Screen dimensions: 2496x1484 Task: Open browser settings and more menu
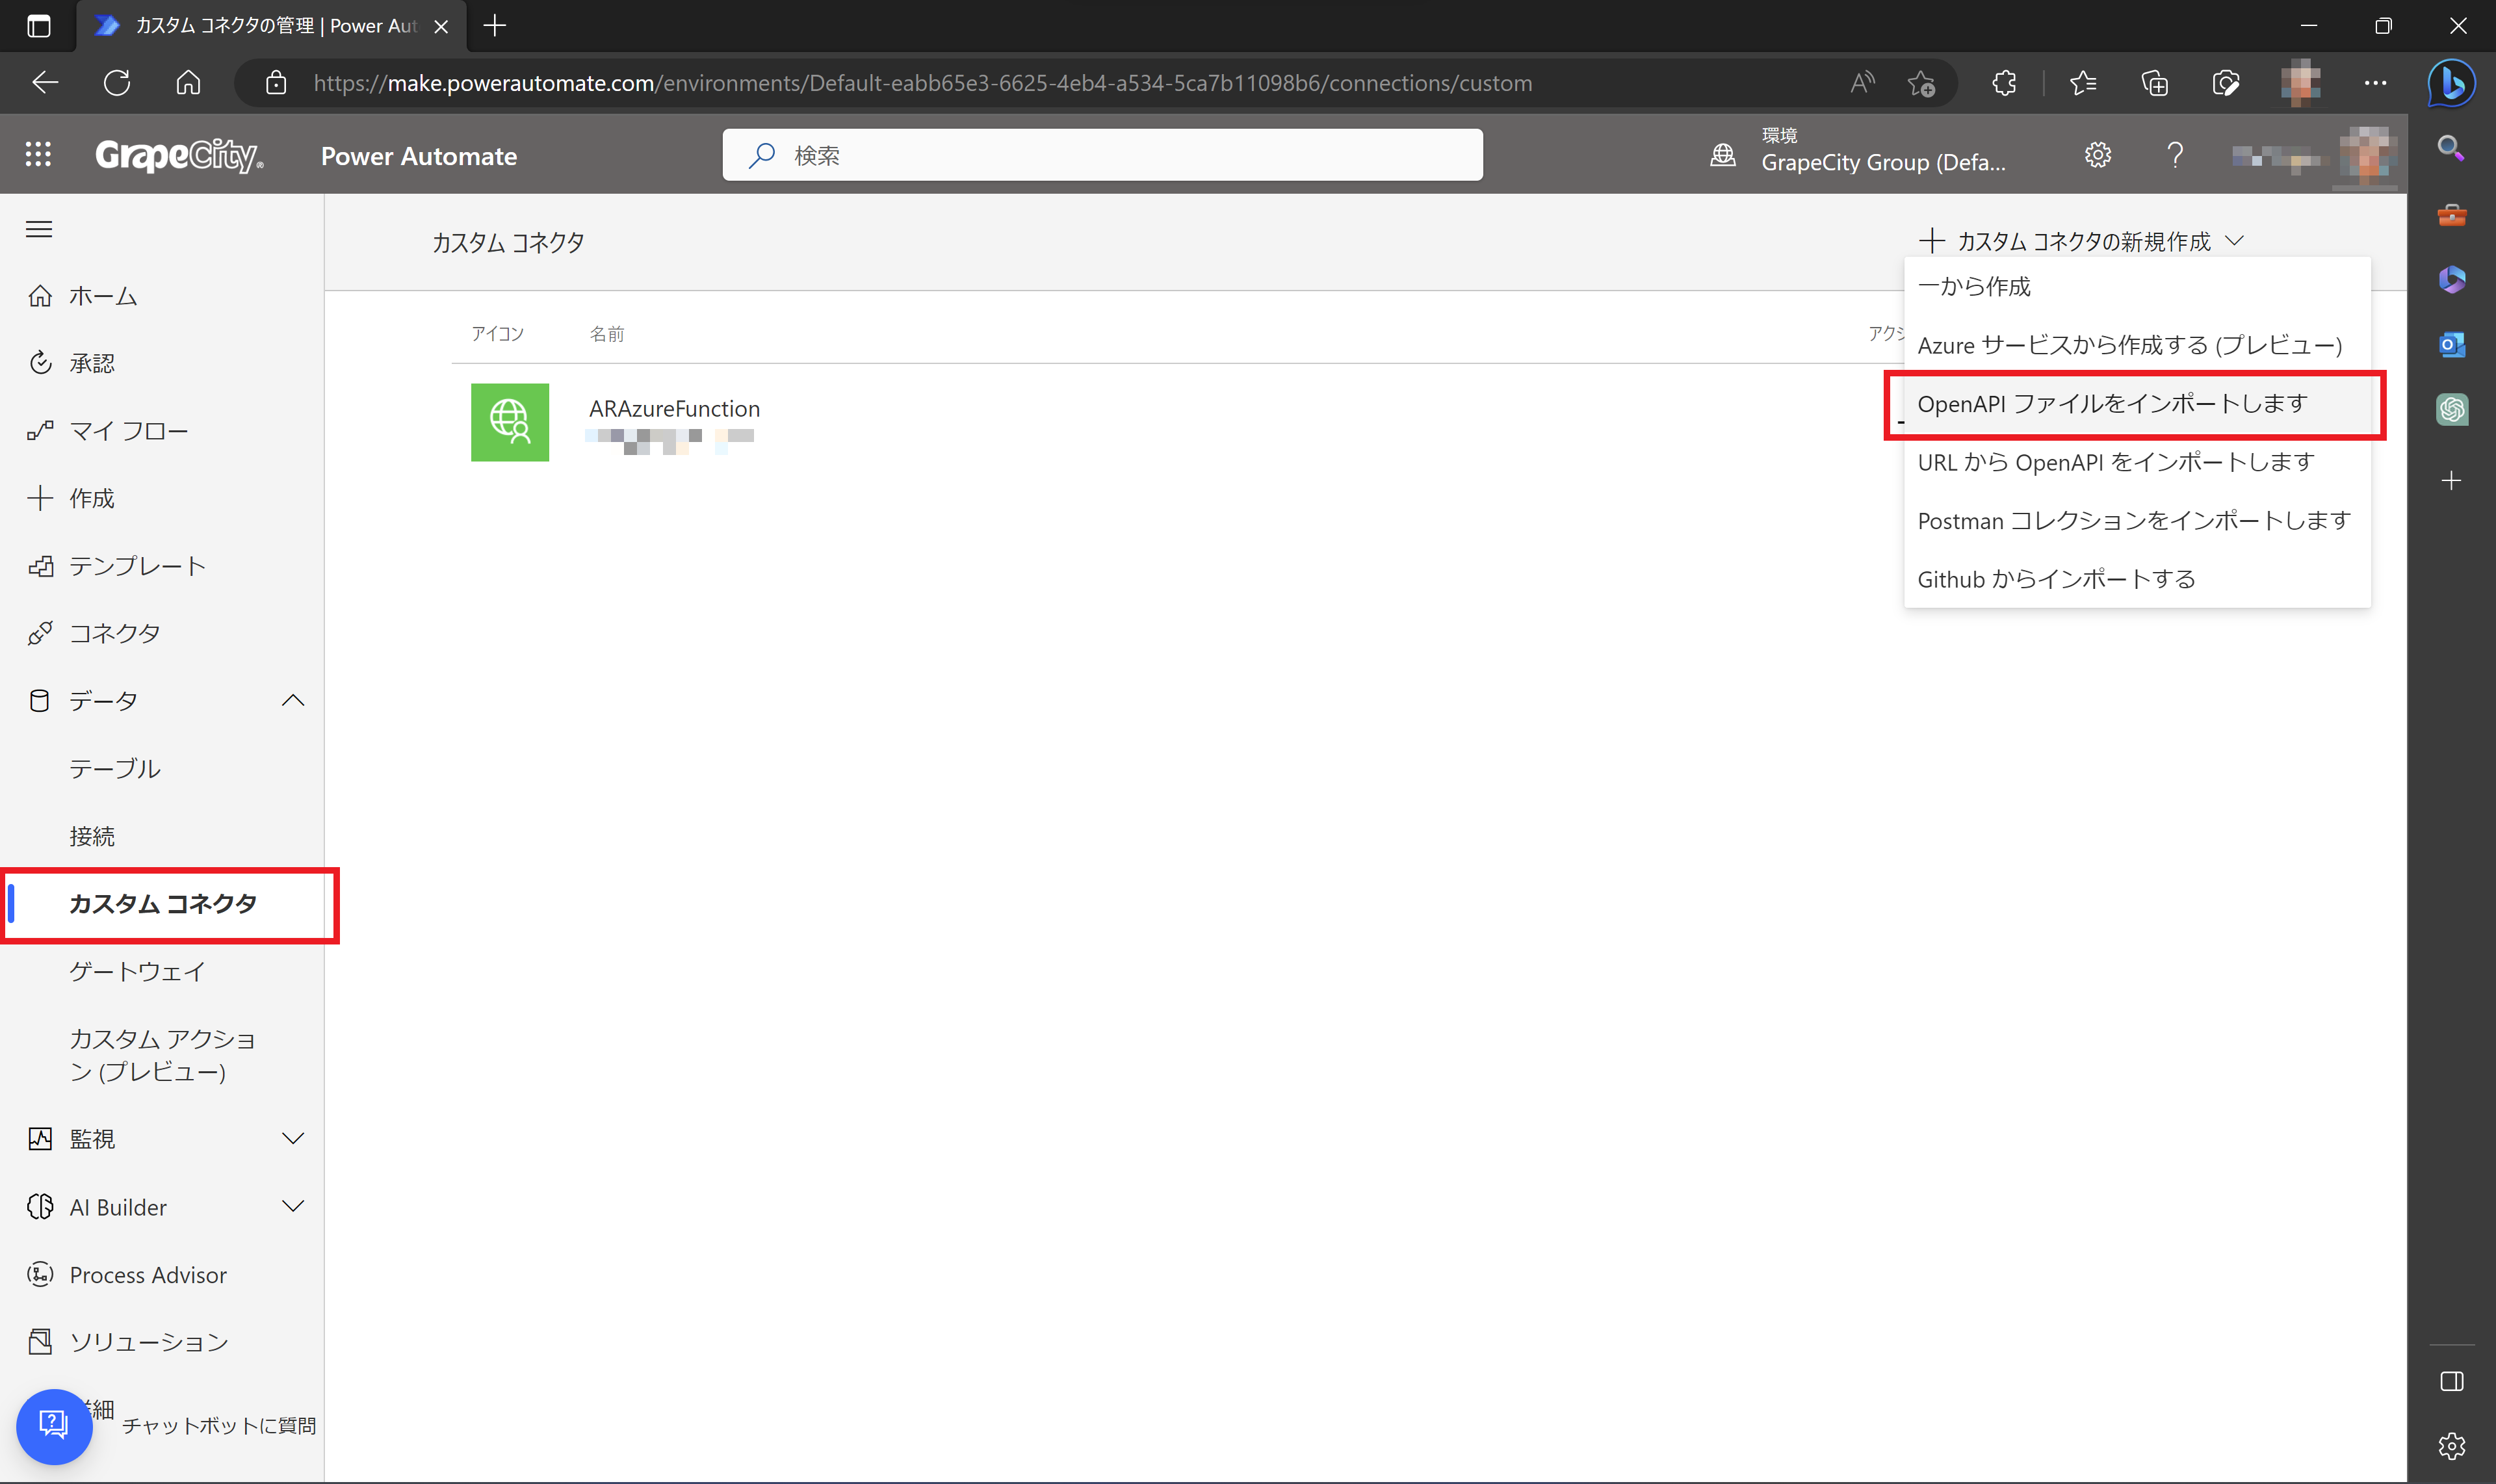click(2375, 83)
